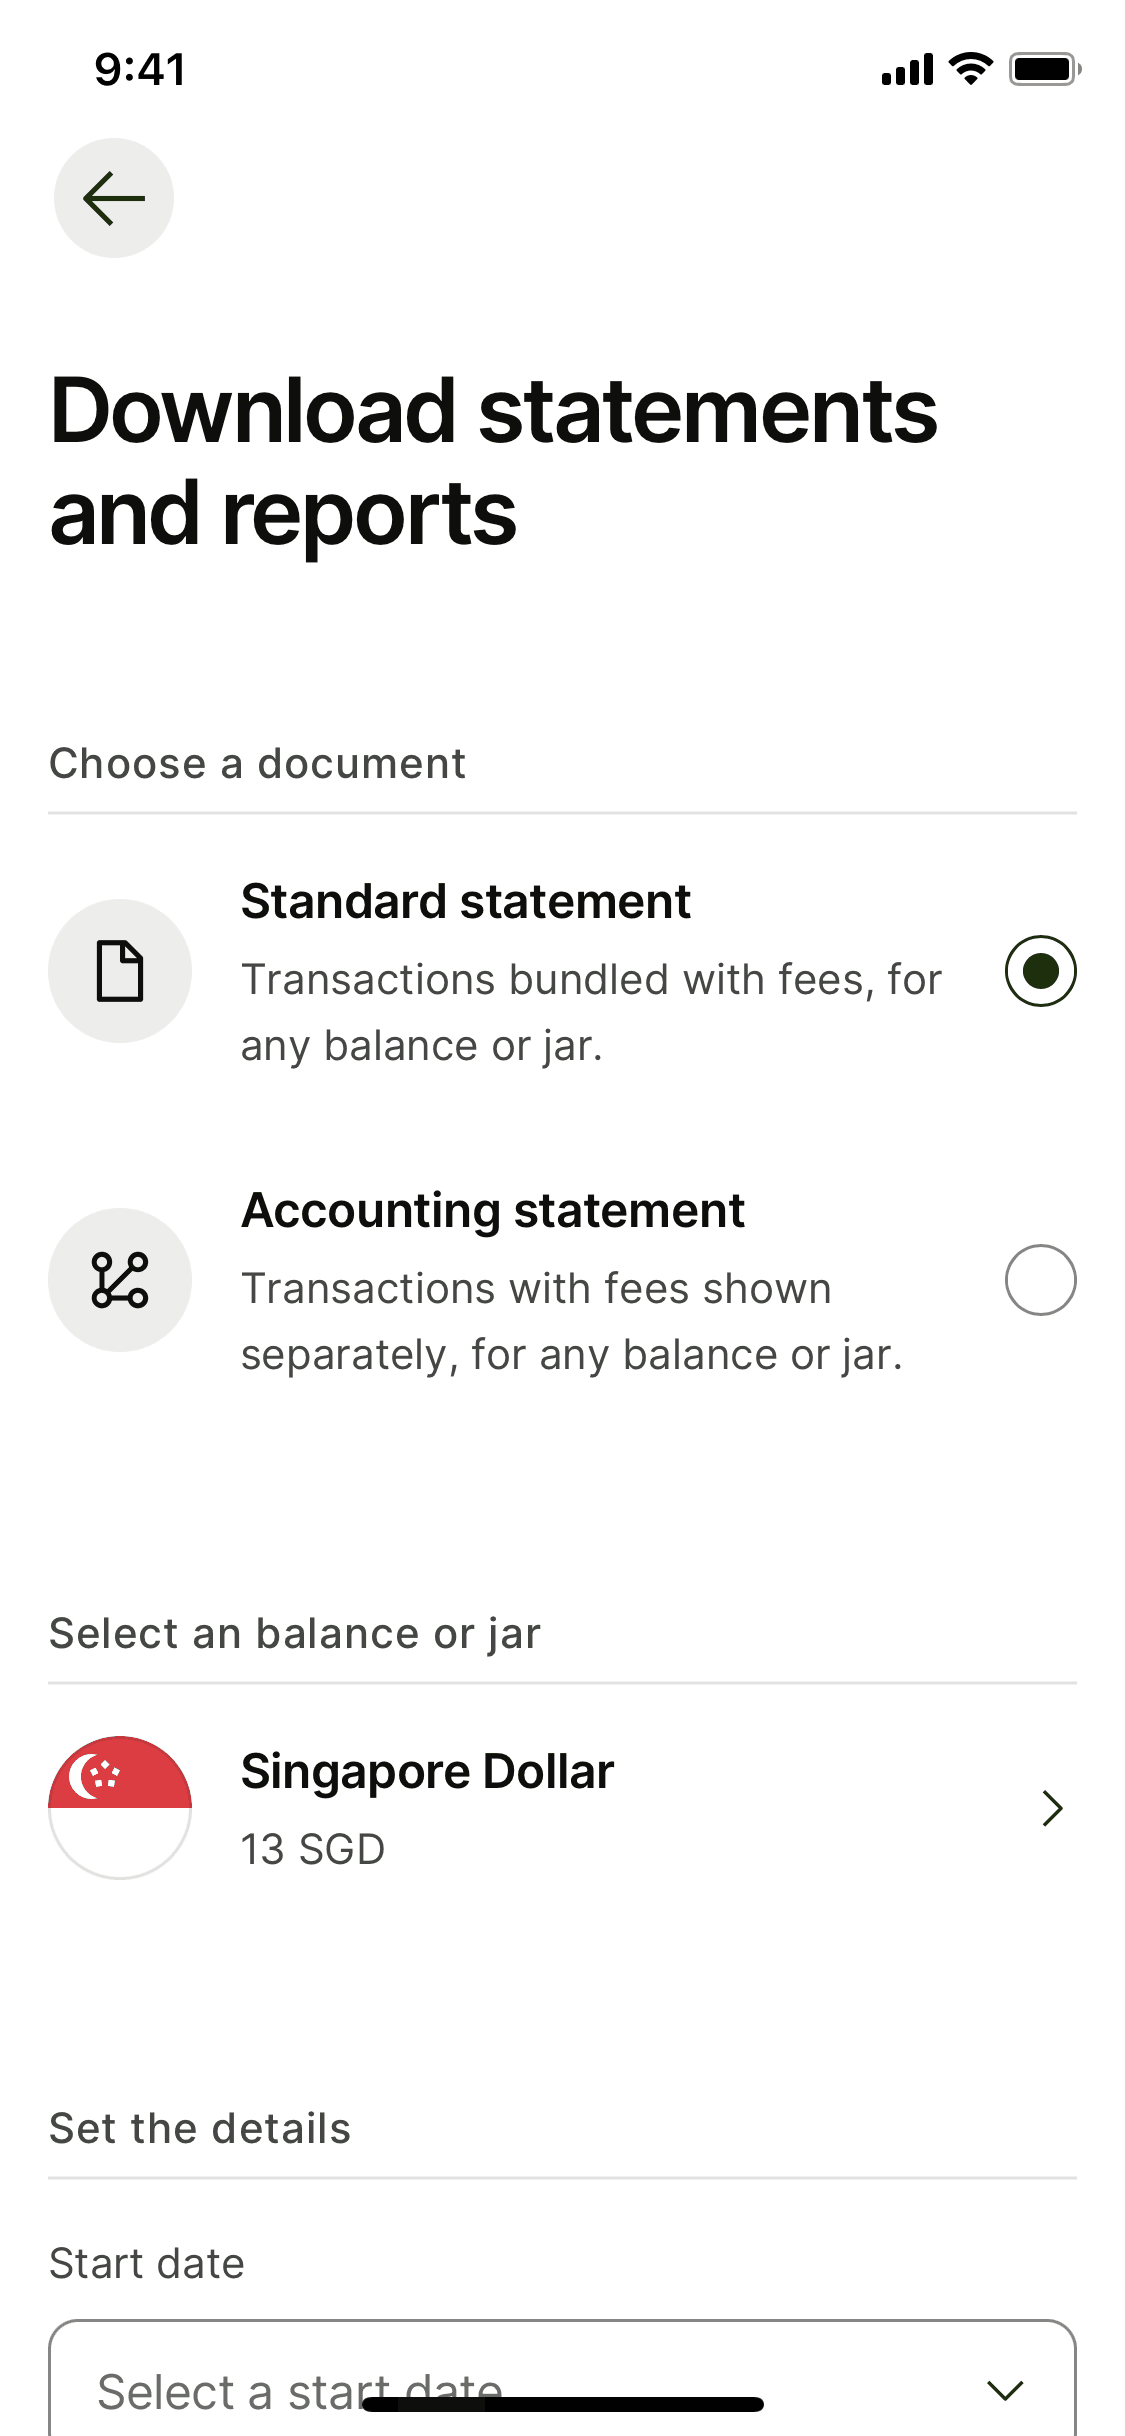Image resolution: width=1125 pixels, height=2436 pixels.
Task: Tap the back arrow button
Action: coord(113,198)
